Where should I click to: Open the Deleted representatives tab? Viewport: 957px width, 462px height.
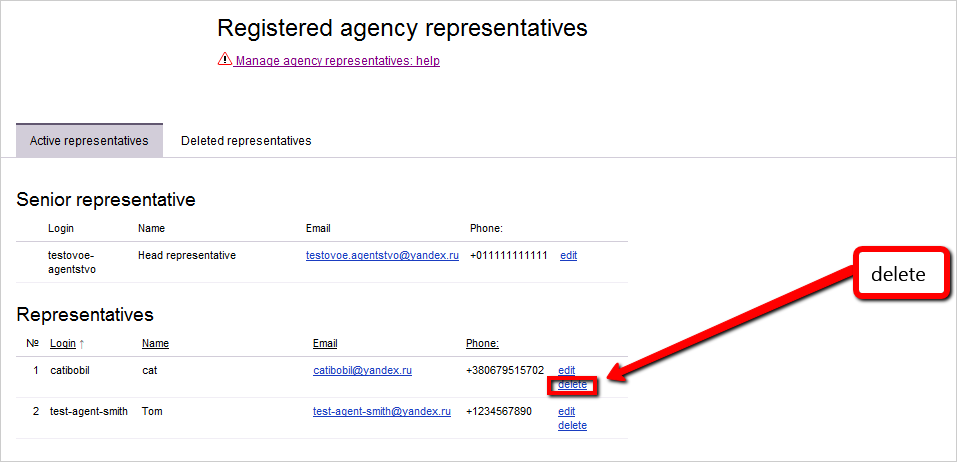coord(246,141)
